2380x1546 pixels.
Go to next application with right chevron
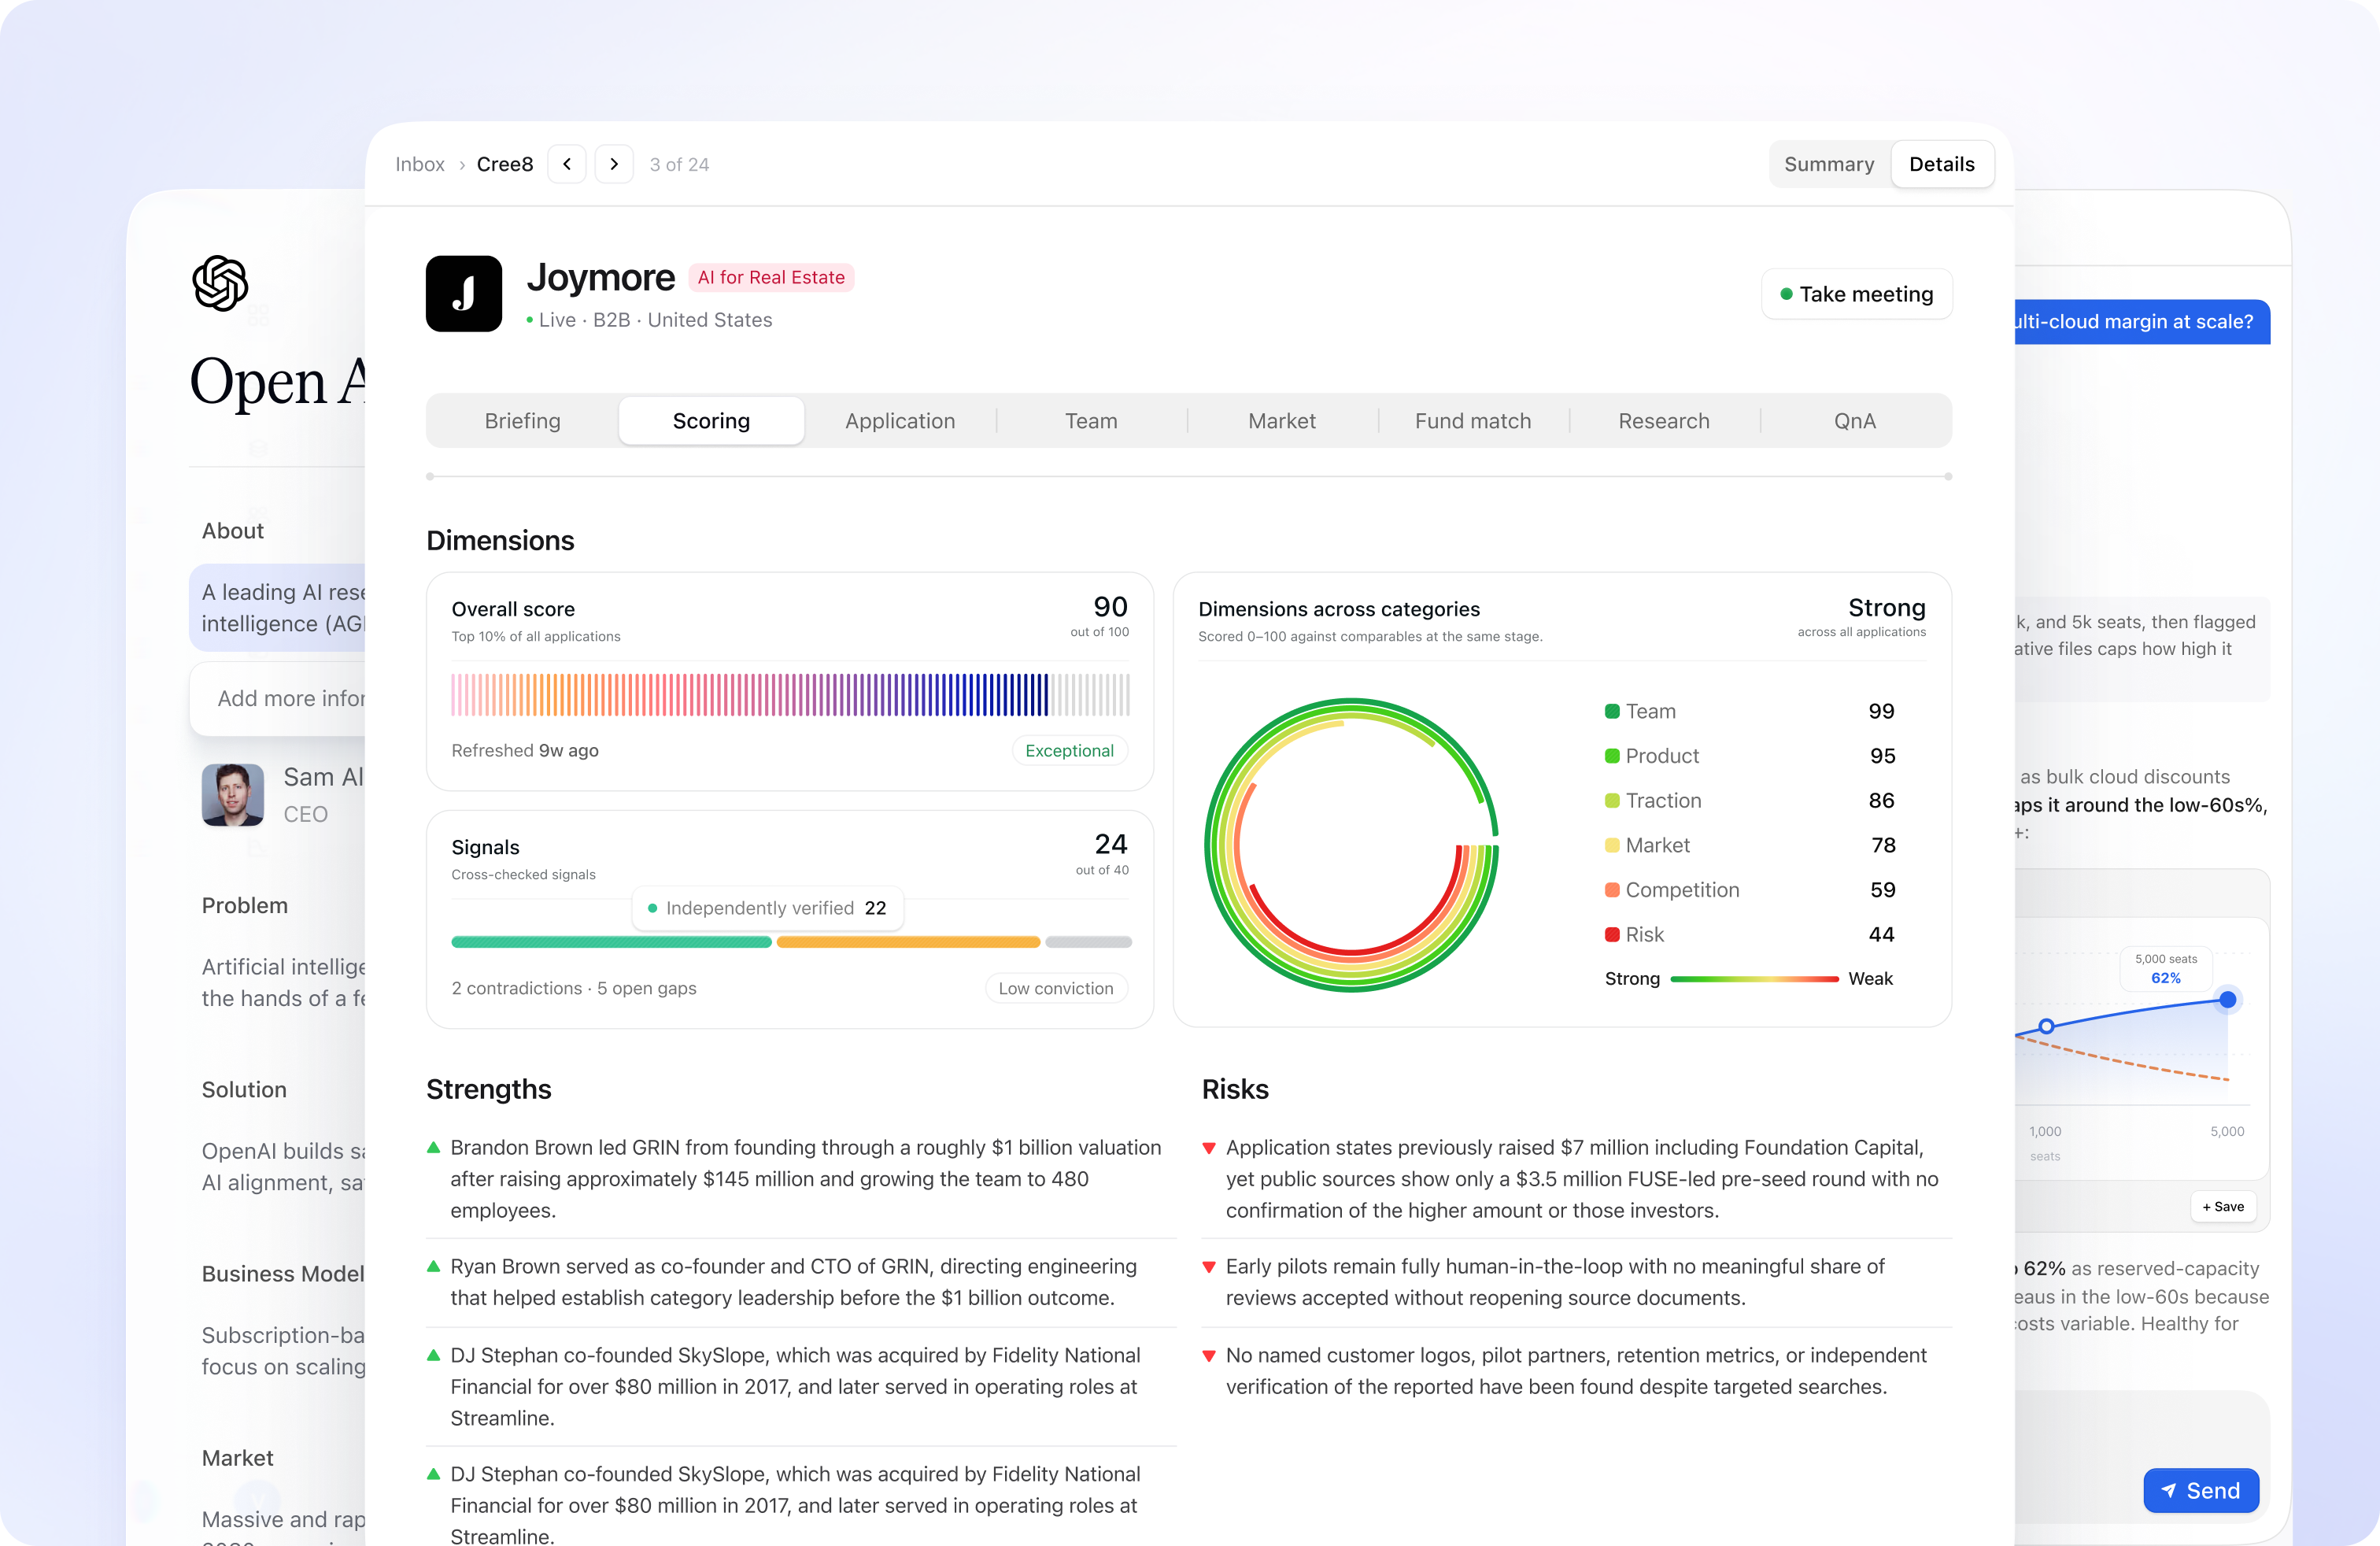tap(614, 164)
